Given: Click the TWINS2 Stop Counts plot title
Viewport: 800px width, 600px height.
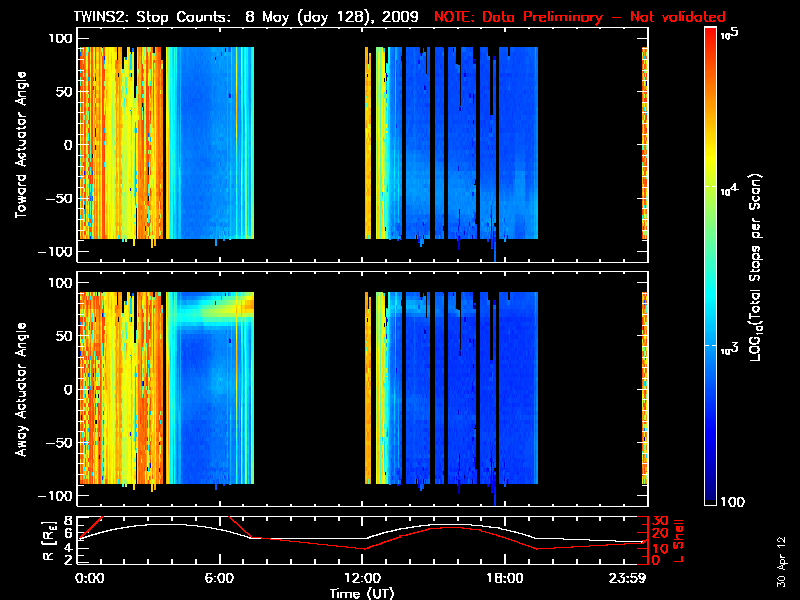Looking at the screenshot, I should 246,17.
